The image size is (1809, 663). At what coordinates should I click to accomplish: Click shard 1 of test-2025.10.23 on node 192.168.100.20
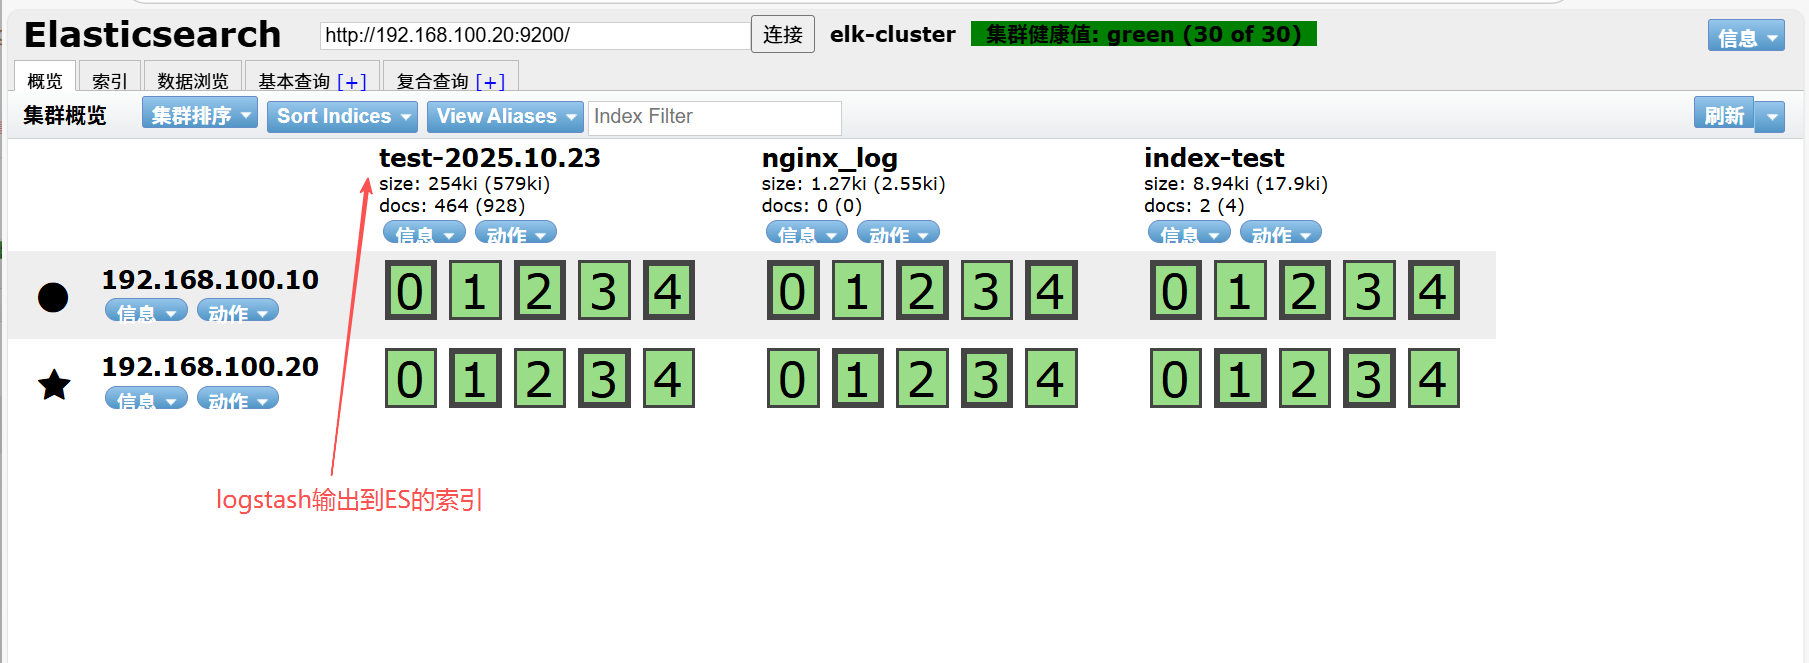475,378
